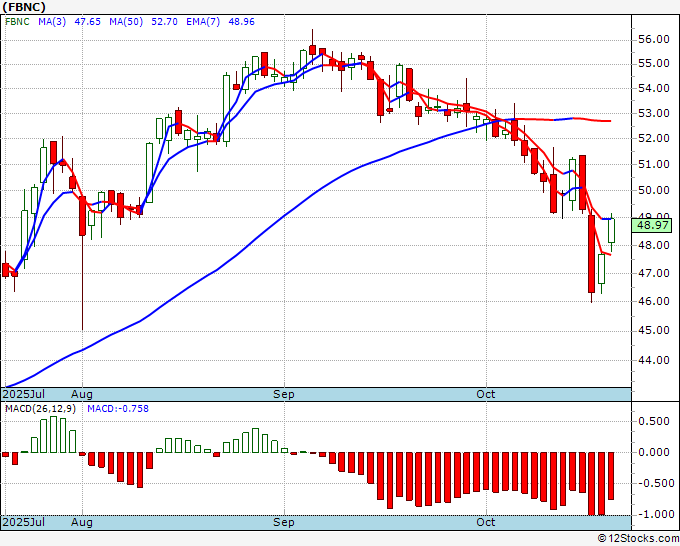Click the 54.00 price axis label
Viewport: 680px width, 546px height.
point(654,88)
